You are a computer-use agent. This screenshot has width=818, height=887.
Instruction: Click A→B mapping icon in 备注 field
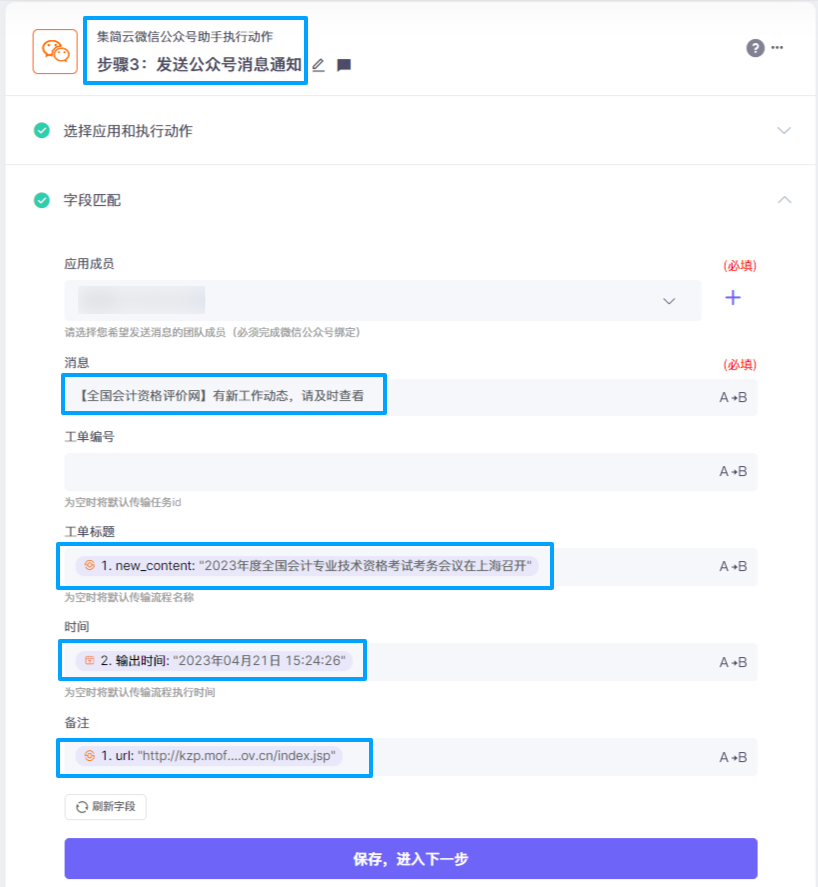coord(733,757)
